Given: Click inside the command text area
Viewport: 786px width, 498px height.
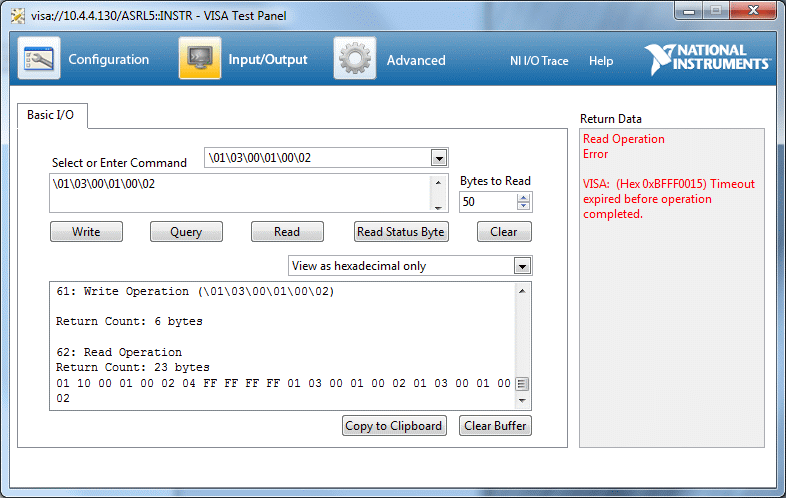Looking at the screenshot, I should [x=240, y=193].
